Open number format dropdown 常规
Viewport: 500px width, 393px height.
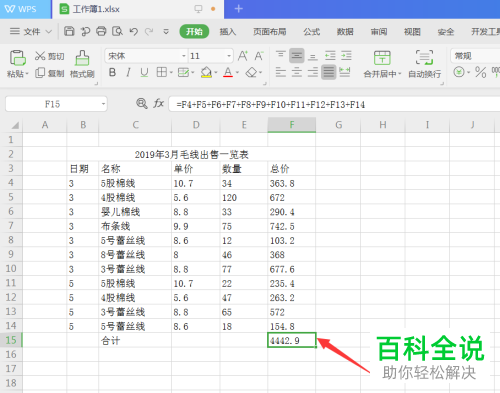click(x=475, y=56)
